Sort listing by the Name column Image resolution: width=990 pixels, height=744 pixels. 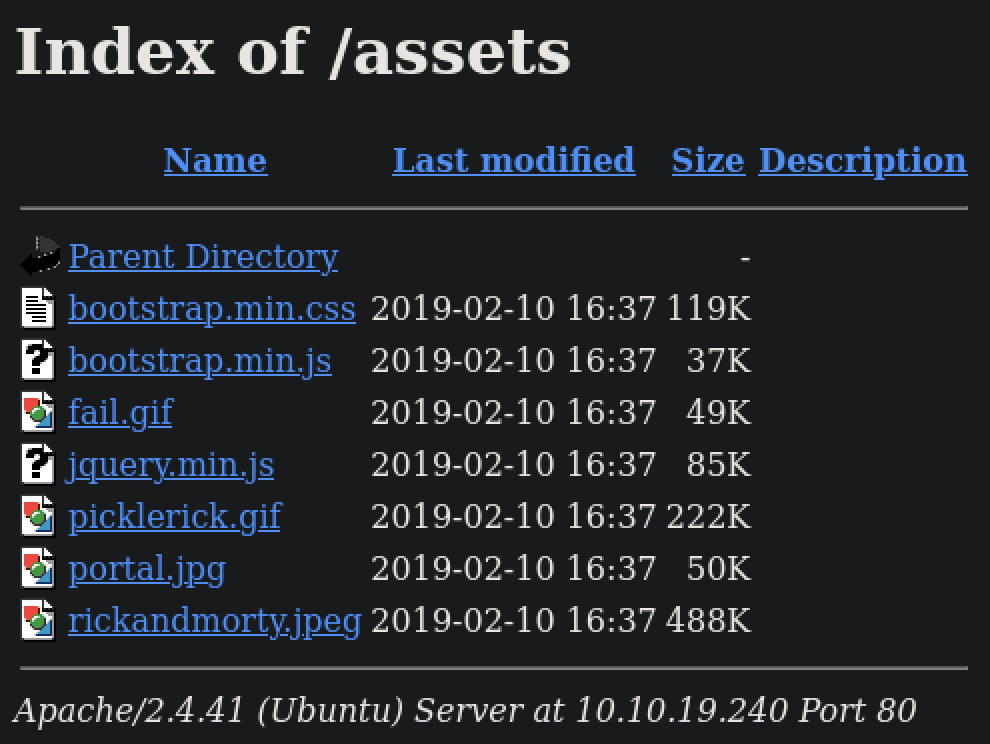(215, 160)
